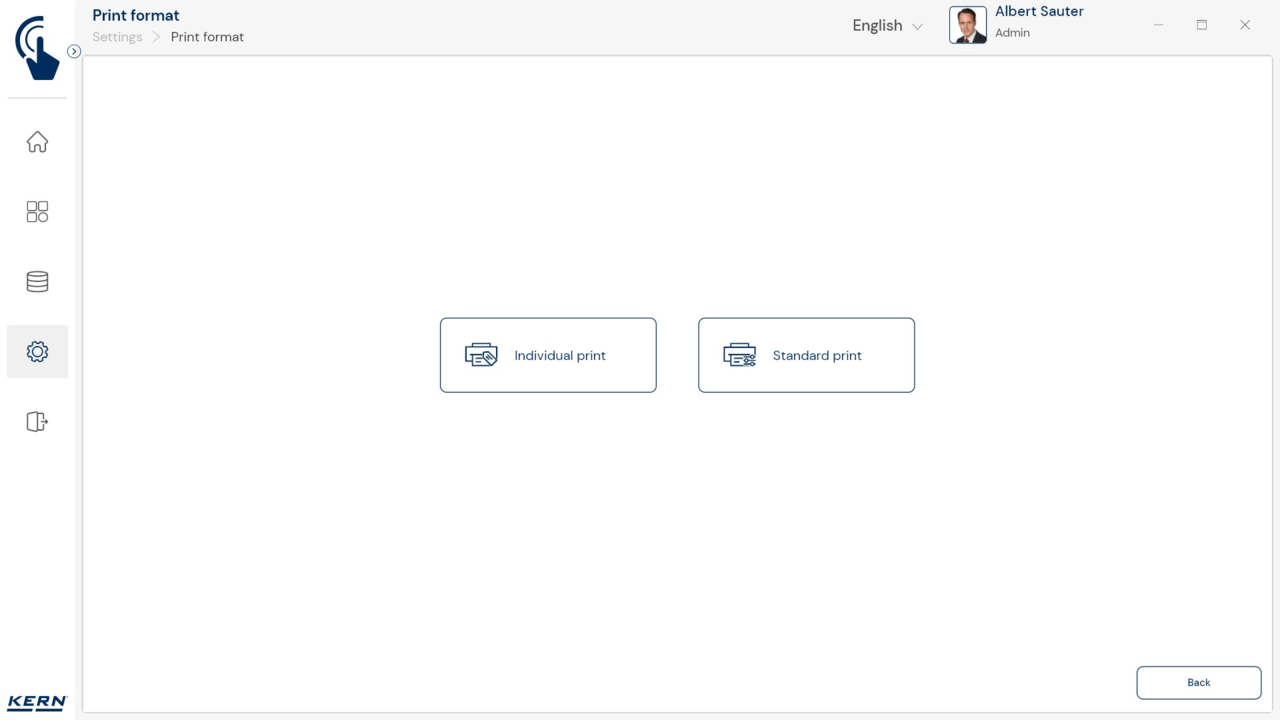This screenshot has width=1280, height=720.
Task: Go to the Home screen icon
Action: click(37, 142)
